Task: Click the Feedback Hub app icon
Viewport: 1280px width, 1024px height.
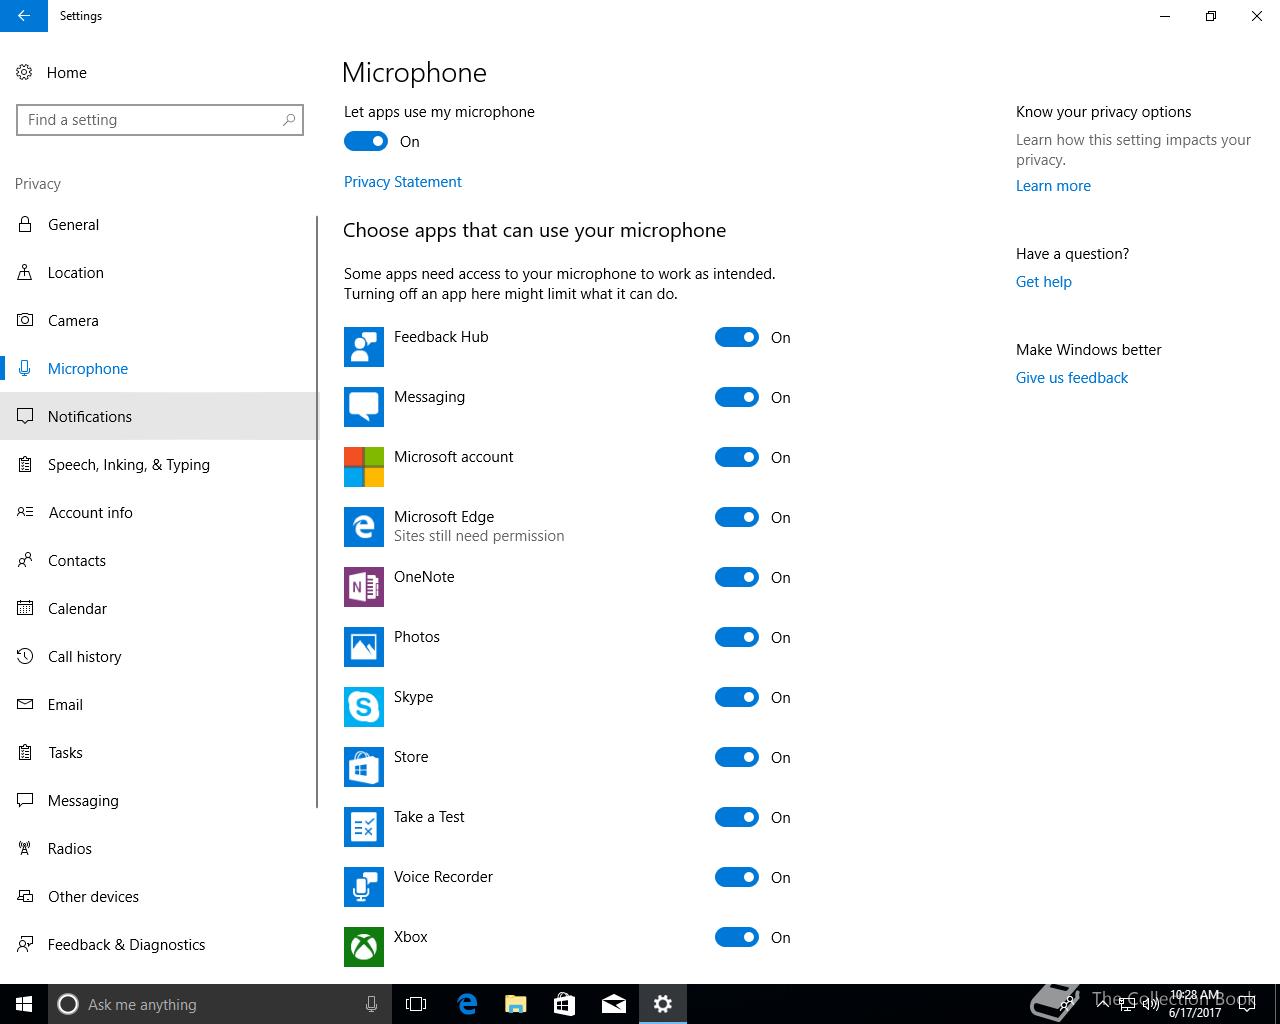Action: click(364, 347)
